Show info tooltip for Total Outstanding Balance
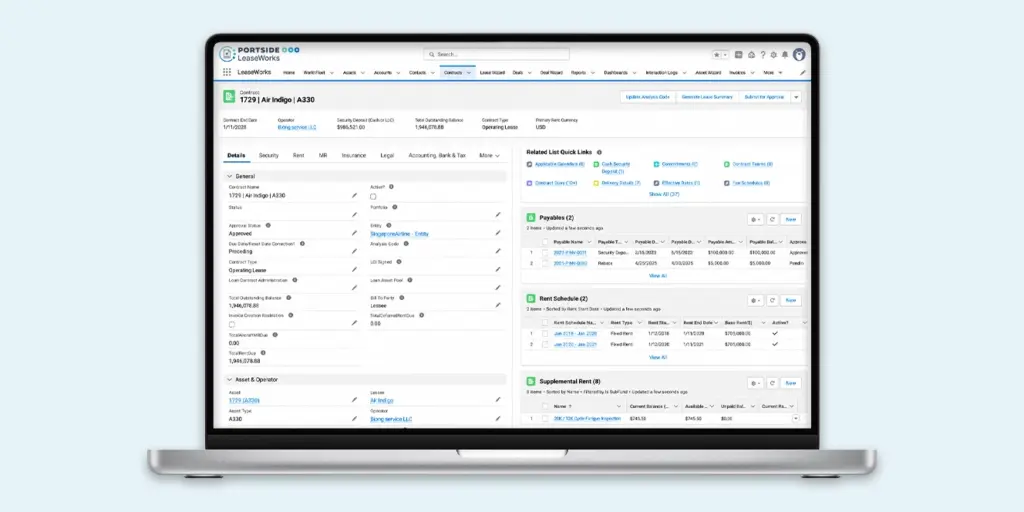Image resolution: width=1024 pixels, height=512 pixels. 288,297
